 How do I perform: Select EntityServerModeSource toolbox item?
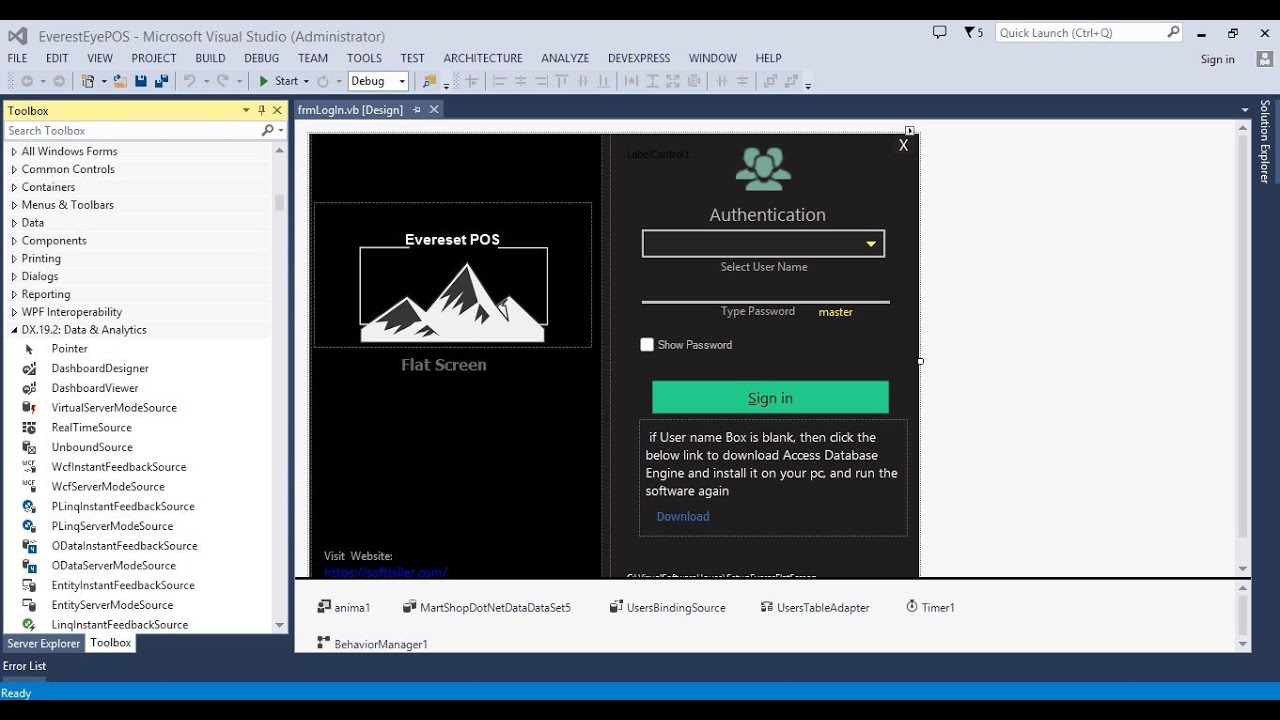pos(112,605)
